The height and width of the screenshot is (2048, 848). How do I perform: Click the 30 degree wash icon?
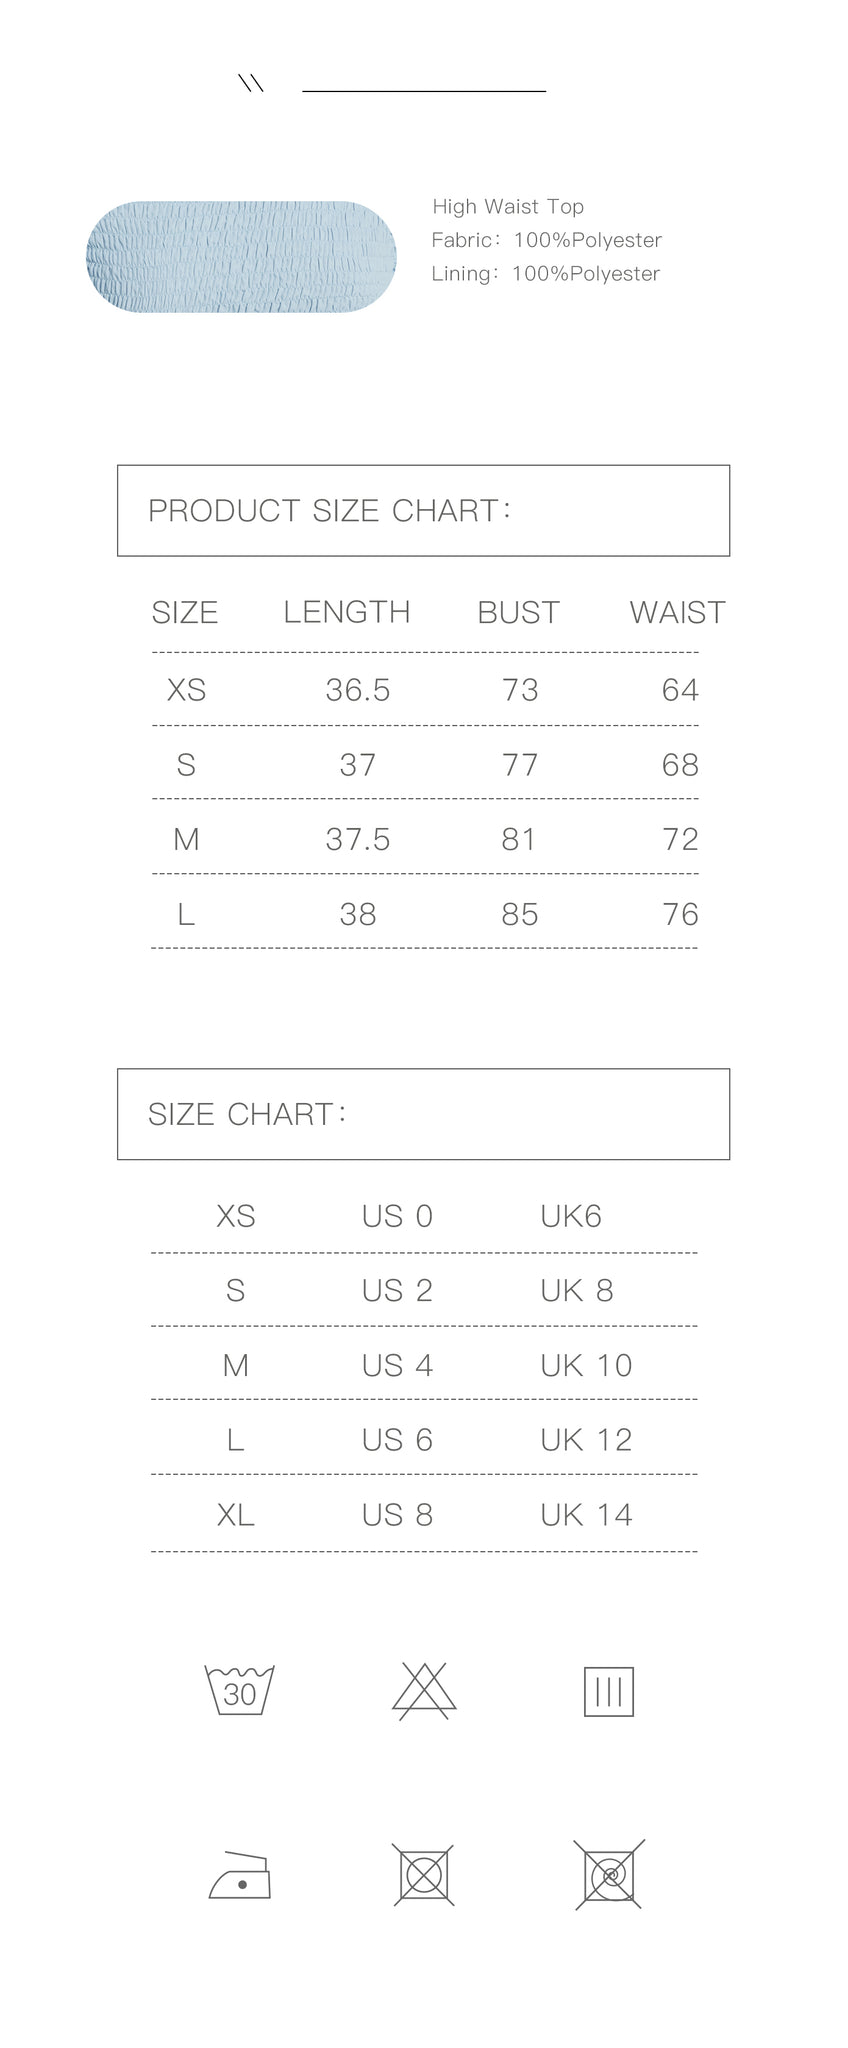(239, 1690)
